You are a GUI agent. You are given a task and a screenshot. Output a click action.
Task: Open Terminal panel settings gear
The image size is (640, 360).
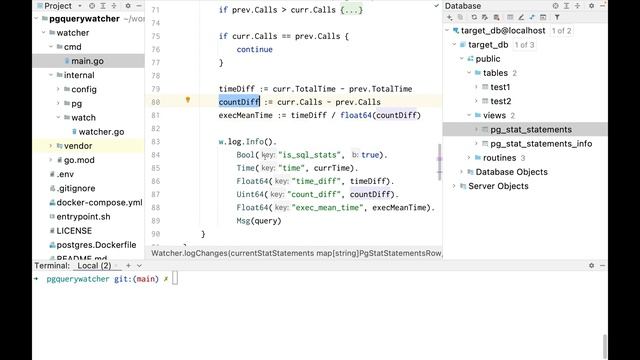pos(591,265)
